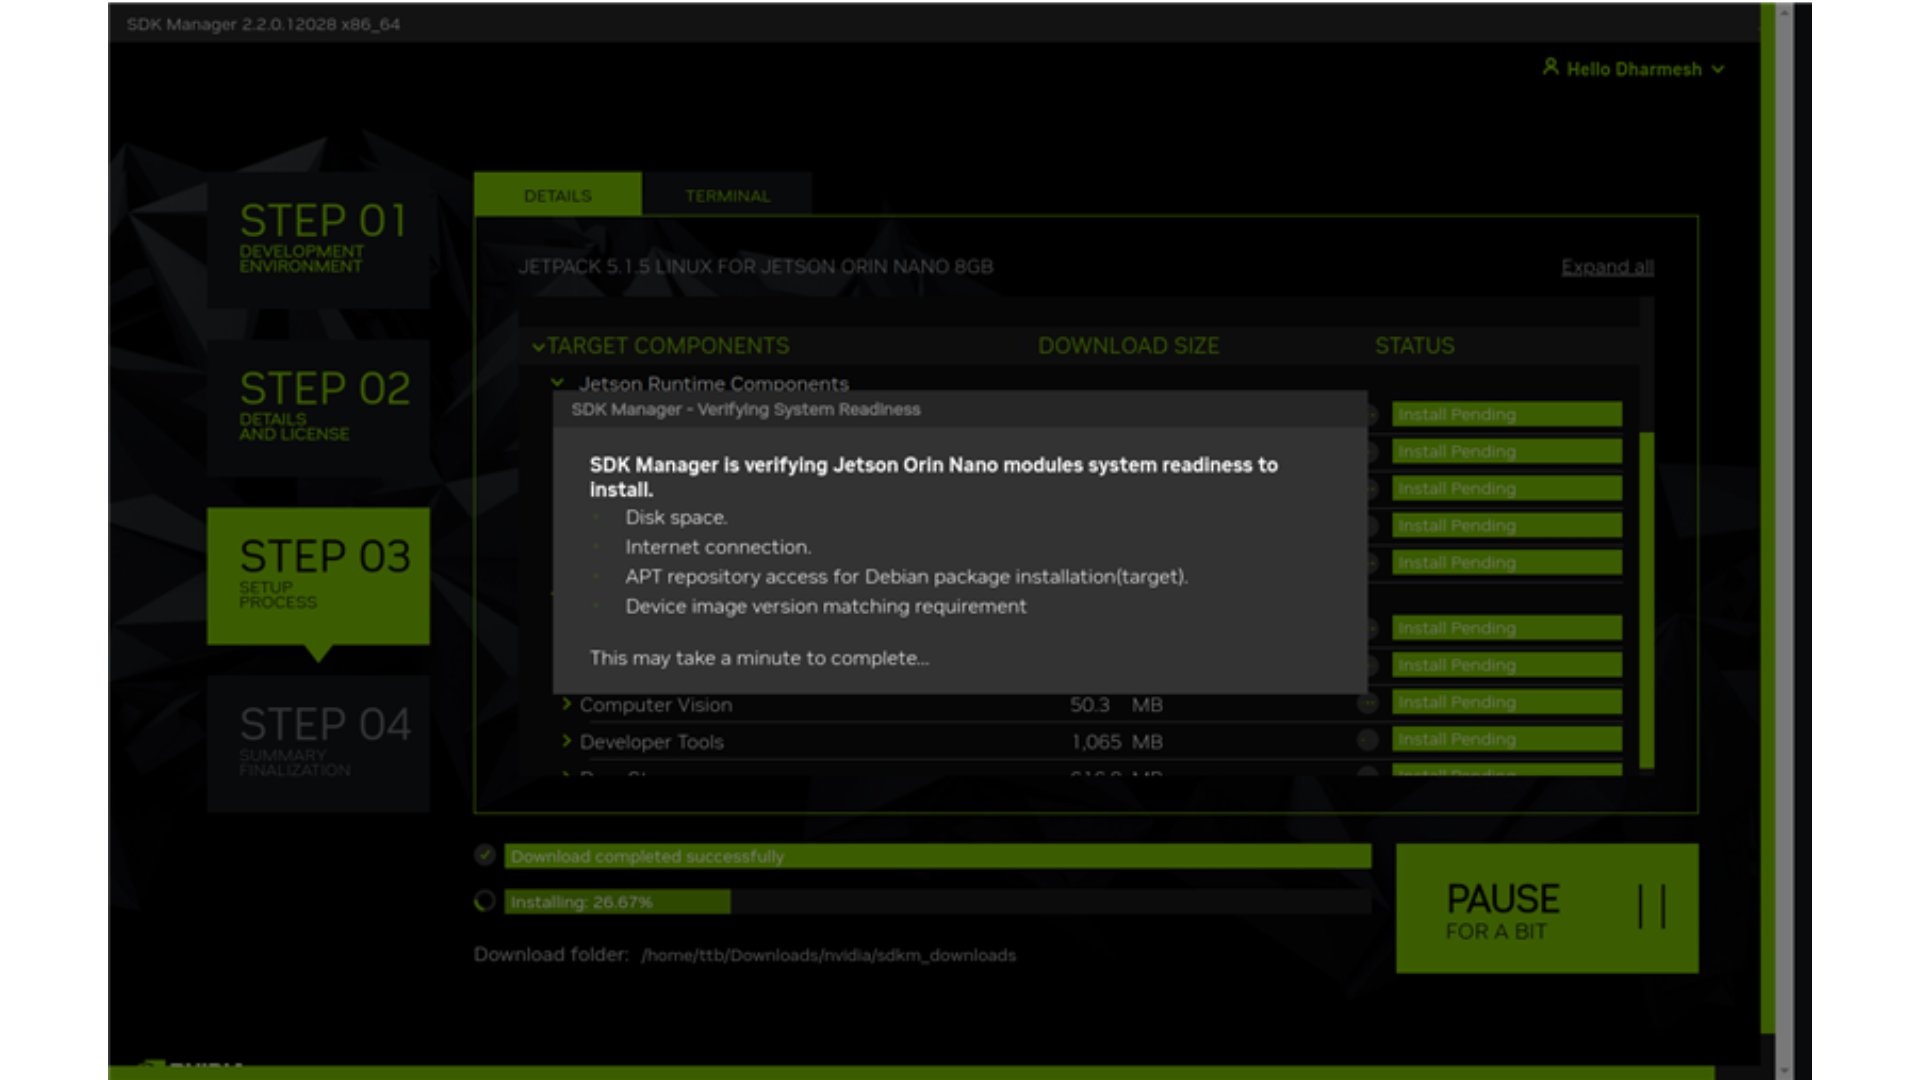Image resolution: width=1920 pixels, height=1080 pixels.
Task: Click the installing 26.67% progress bar
Action: [617, 902]
